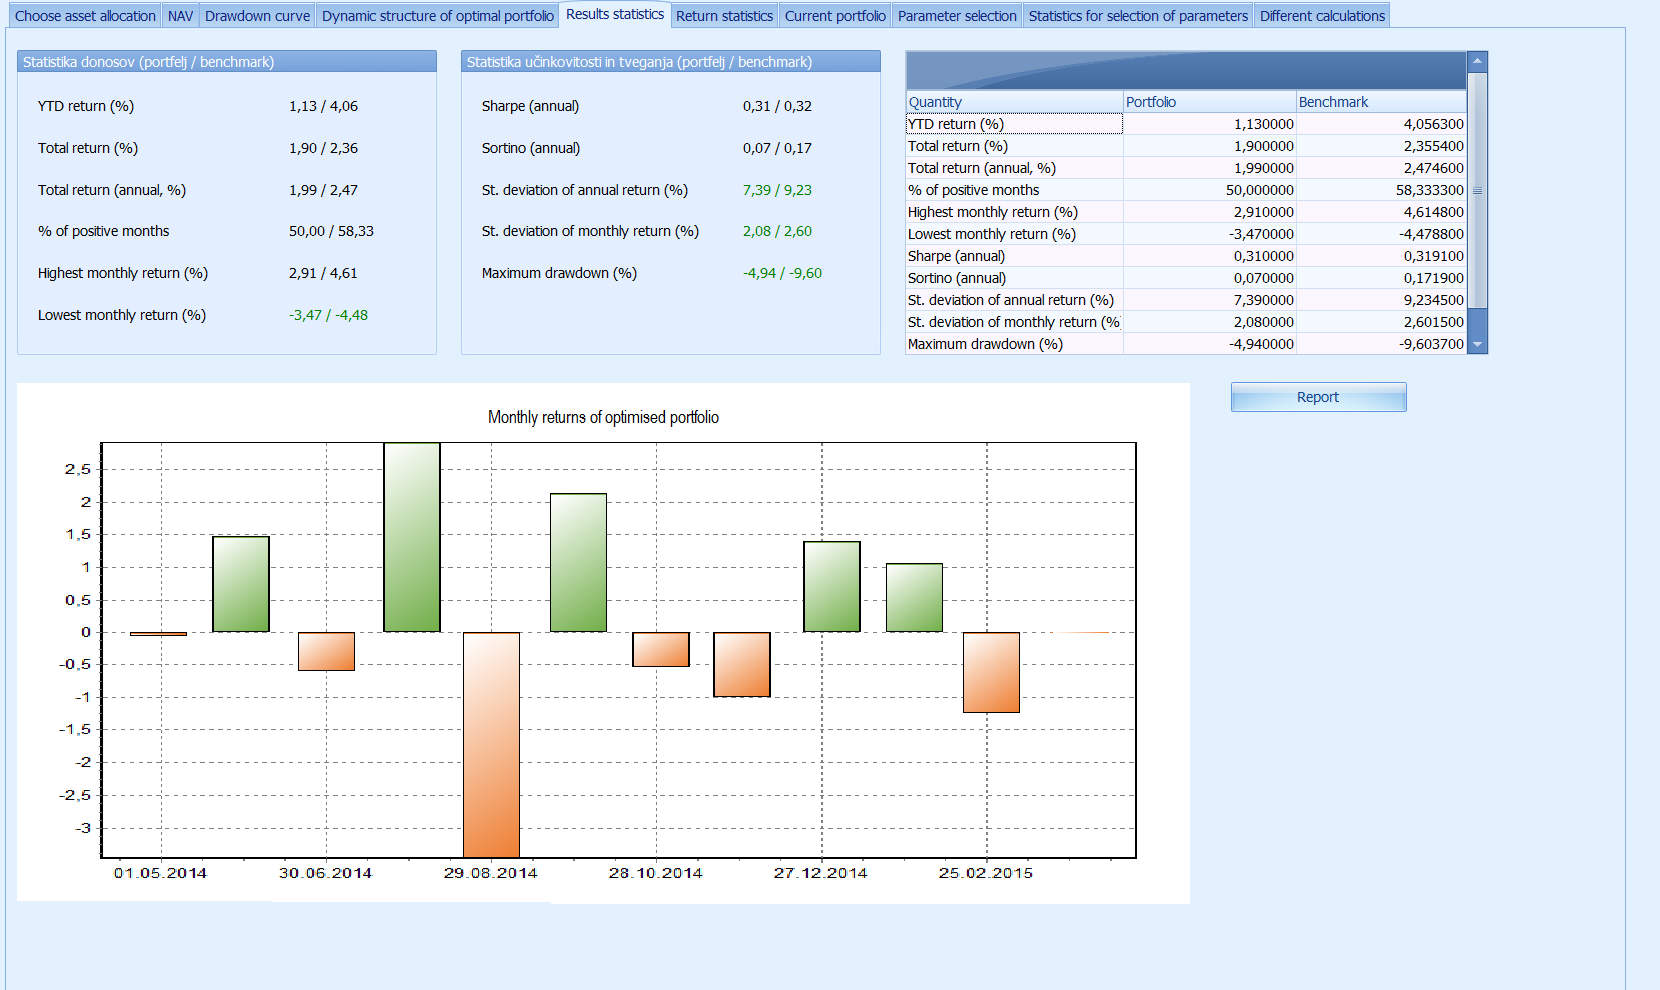This screenshot has height=990, width=1660.
Task: Select the Total return (%) cell in table
Action: point(1014,146)
